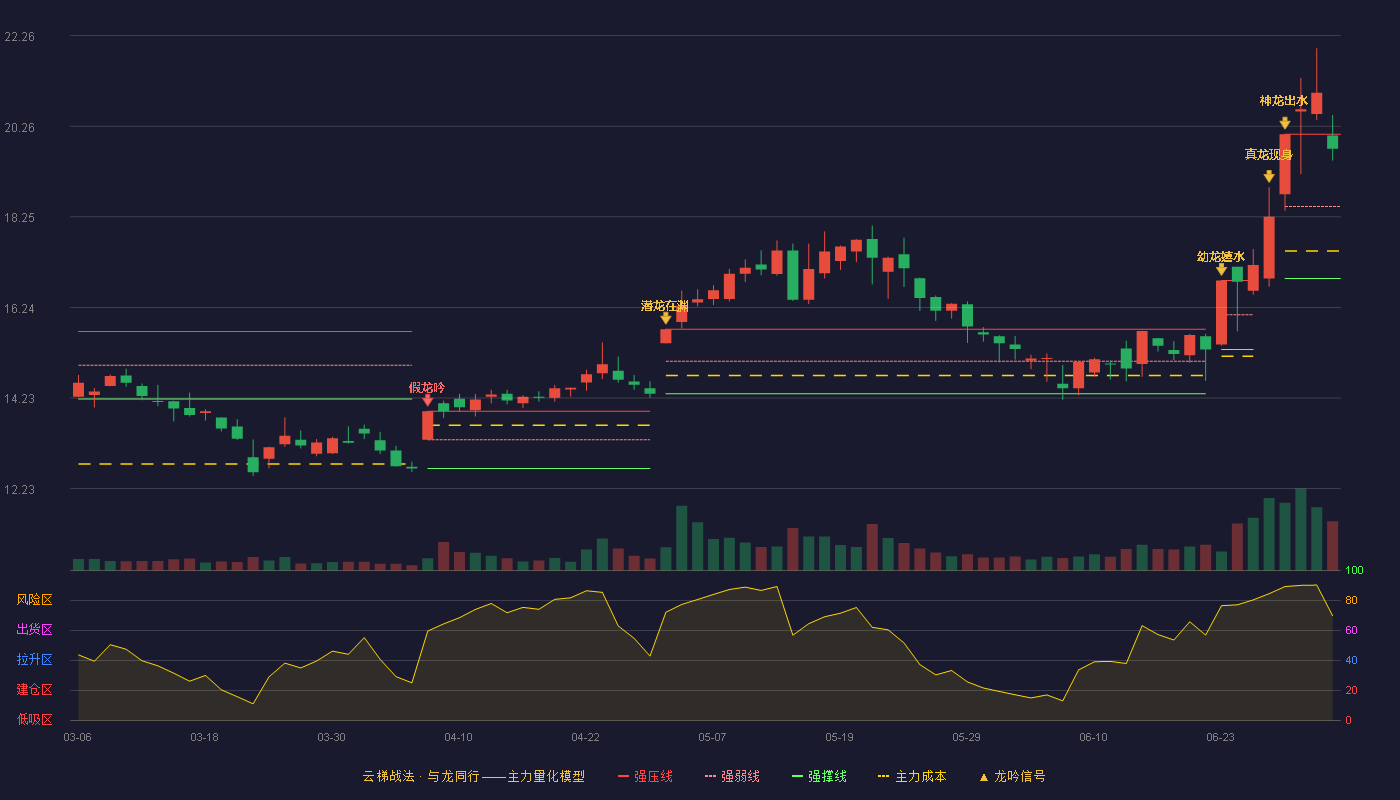Toggle the 主力成本 legend entry
The image size is (1400, 800).
click(x=912, y=776)
